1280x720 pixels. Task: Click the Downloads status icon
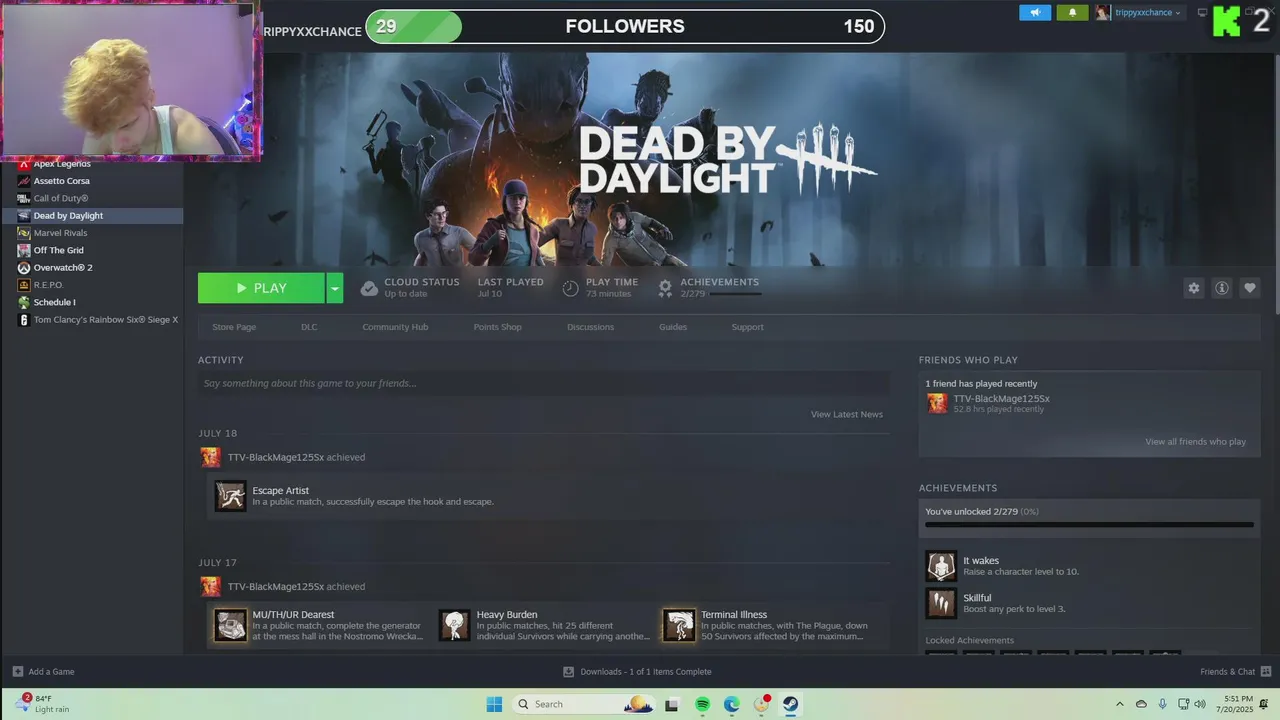(568, 671)
